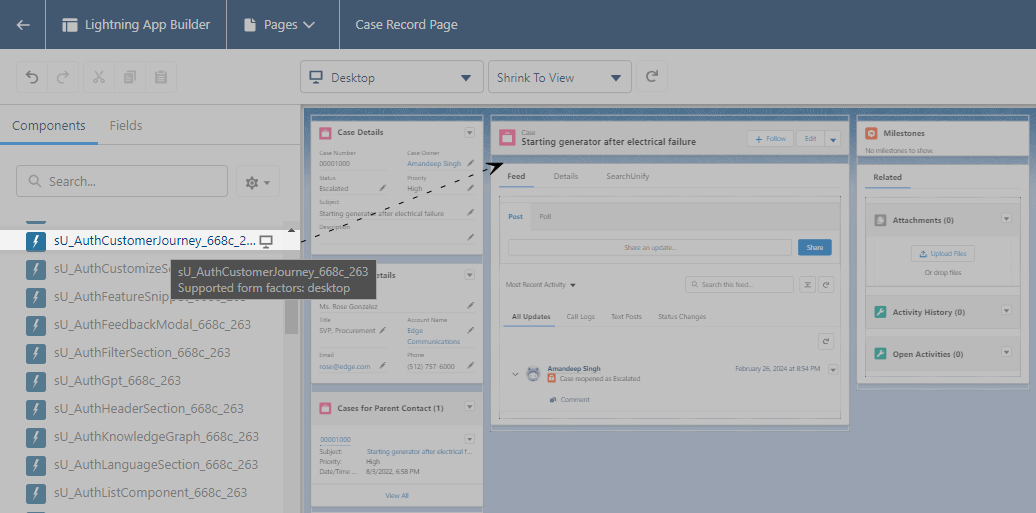Select sU_AuthFeedbackModal_668c_263 component
The image size is (1036, 513).
(x=152, y=325)
